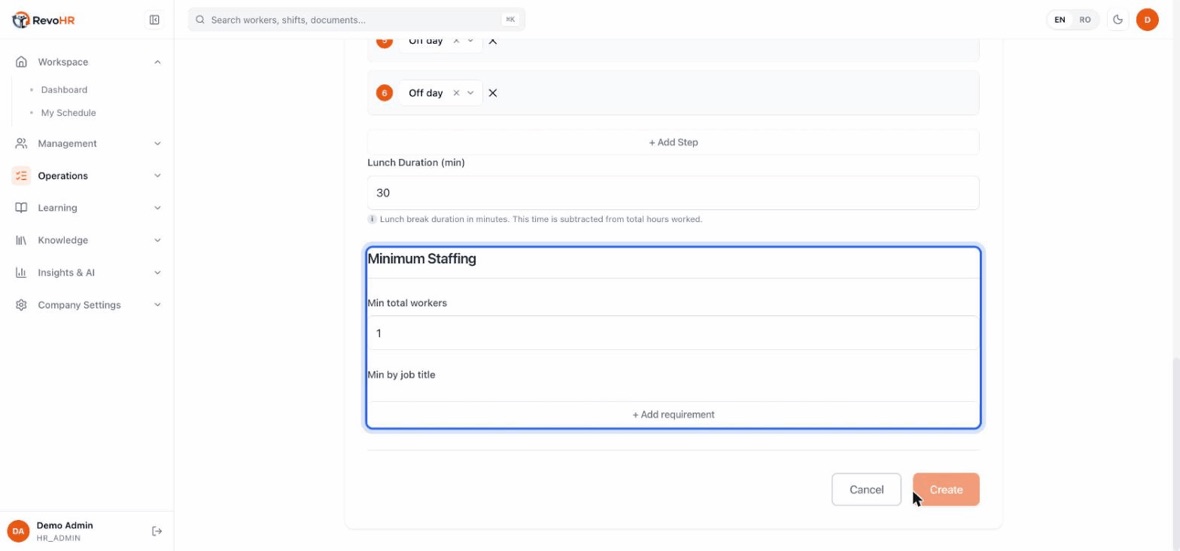Click the Cancel button
The height and width of the screenshot is (551, 1180).
click(x=866, y=489)
